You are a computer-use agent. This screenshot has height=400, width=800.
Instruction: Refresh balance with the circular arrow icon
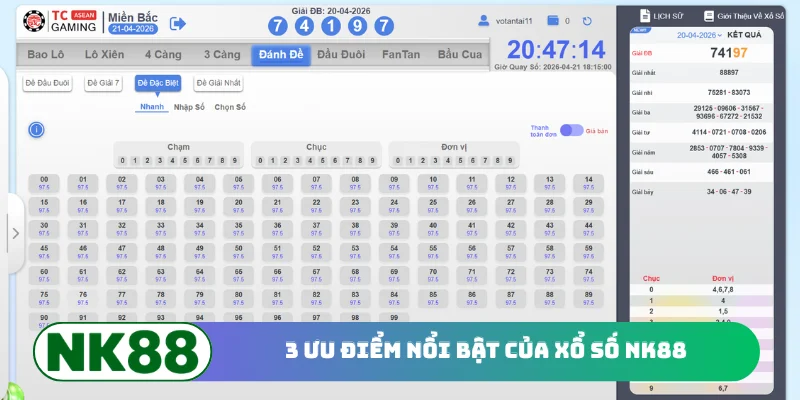point(587,21)
